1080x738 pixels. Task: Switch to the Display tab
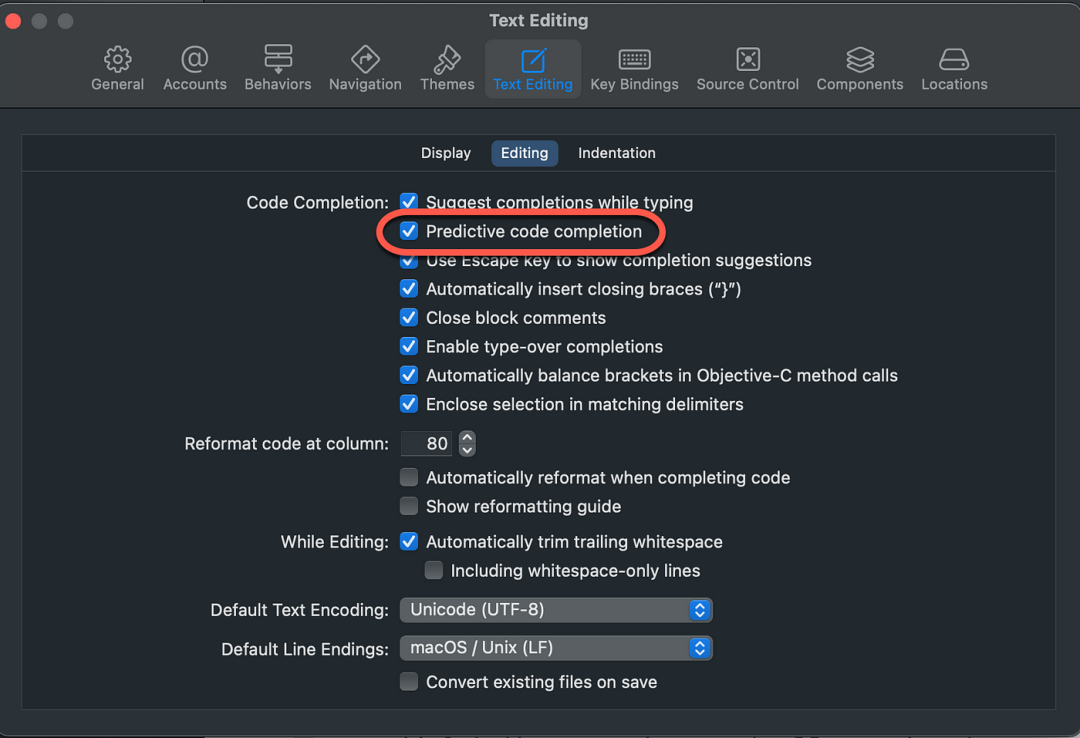point(445,153)
